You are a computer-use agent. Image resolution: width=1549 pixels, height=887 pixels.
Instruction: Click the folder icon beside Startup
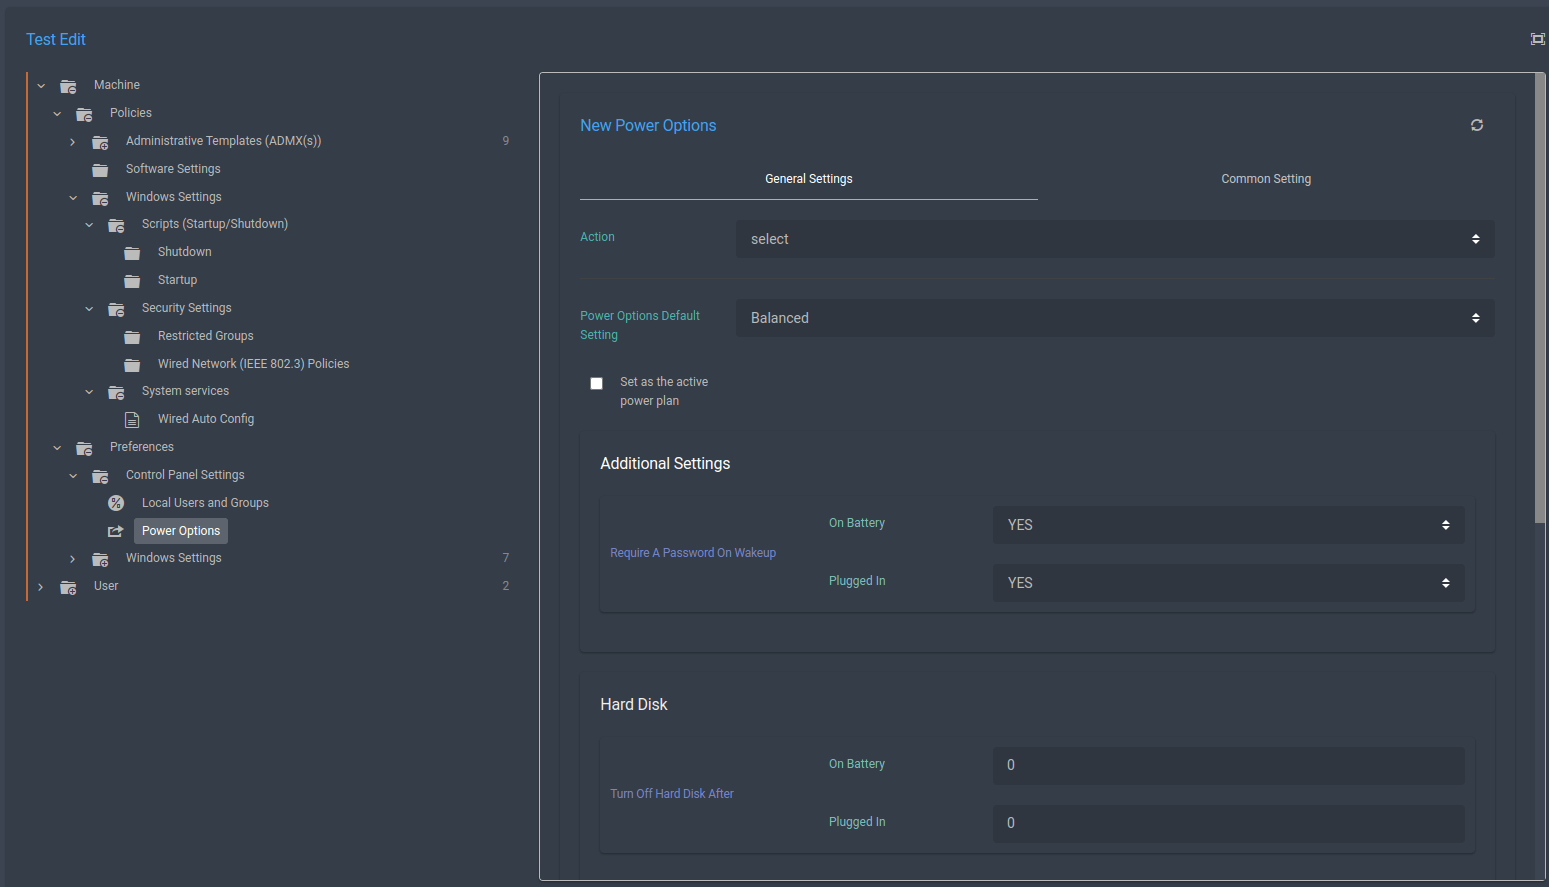point(132,280)
